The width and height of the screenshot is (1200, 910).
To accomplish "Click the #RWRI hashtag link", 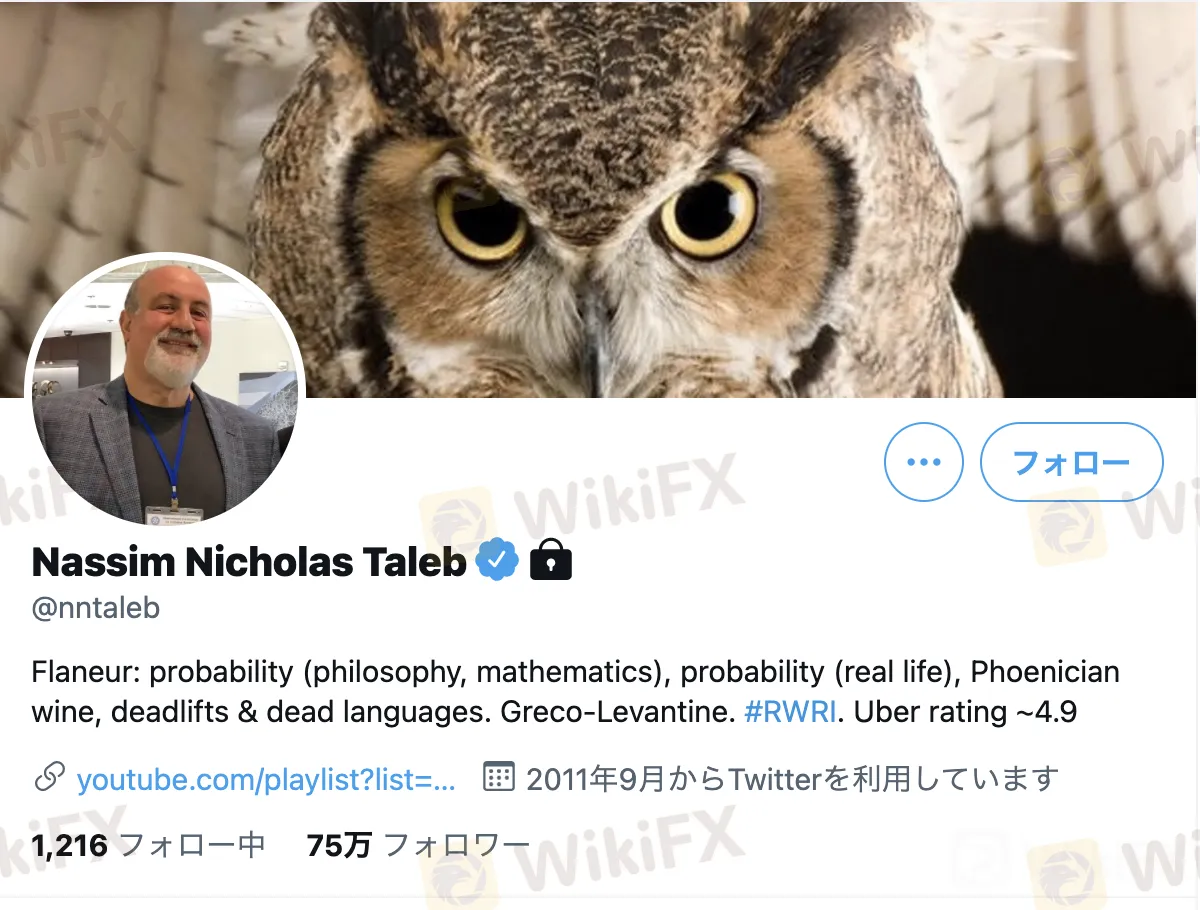I will pos(790,712).
